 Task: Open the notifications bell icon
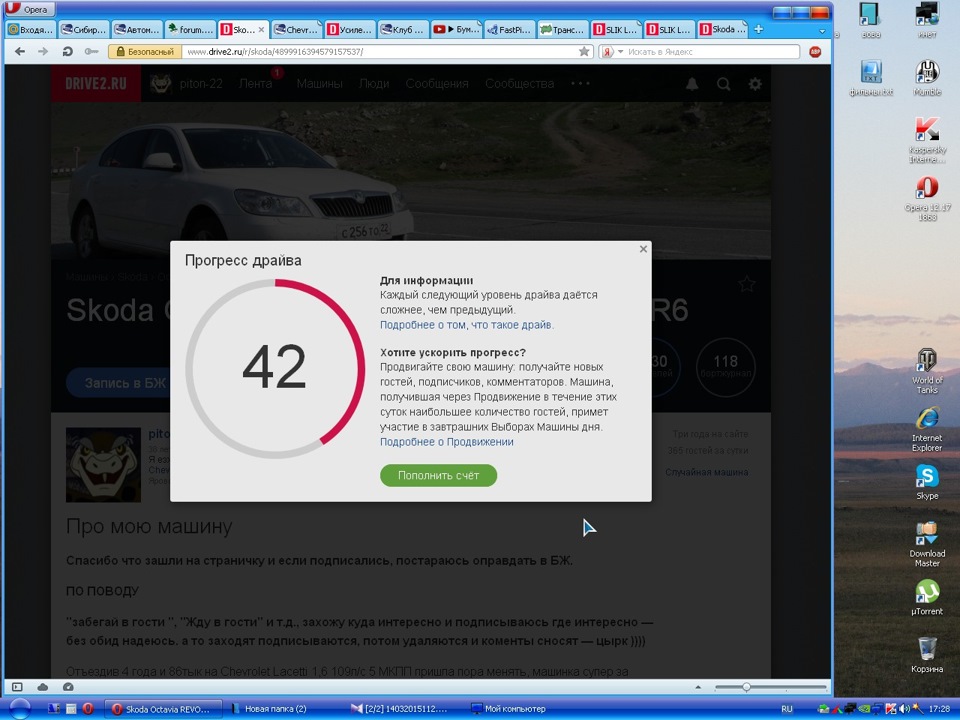(x=692, y=84)
